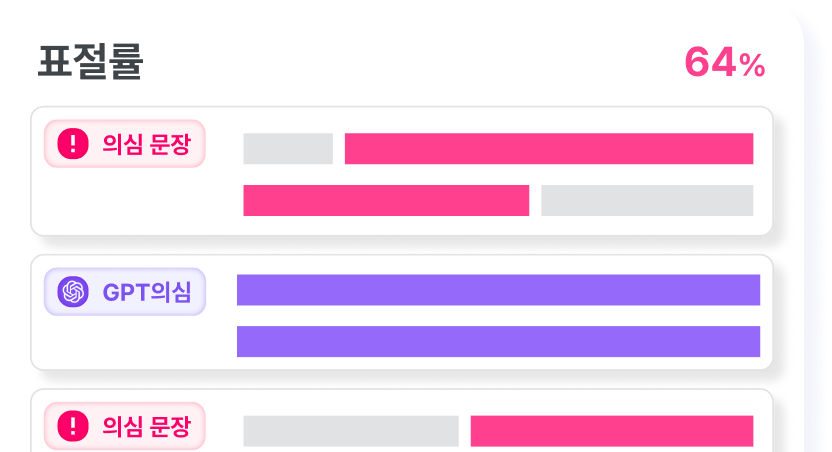Select the pink bar in the top card's second row
Image resolution: width=832 pixels, height=452 pixels.
click(386, 200)
